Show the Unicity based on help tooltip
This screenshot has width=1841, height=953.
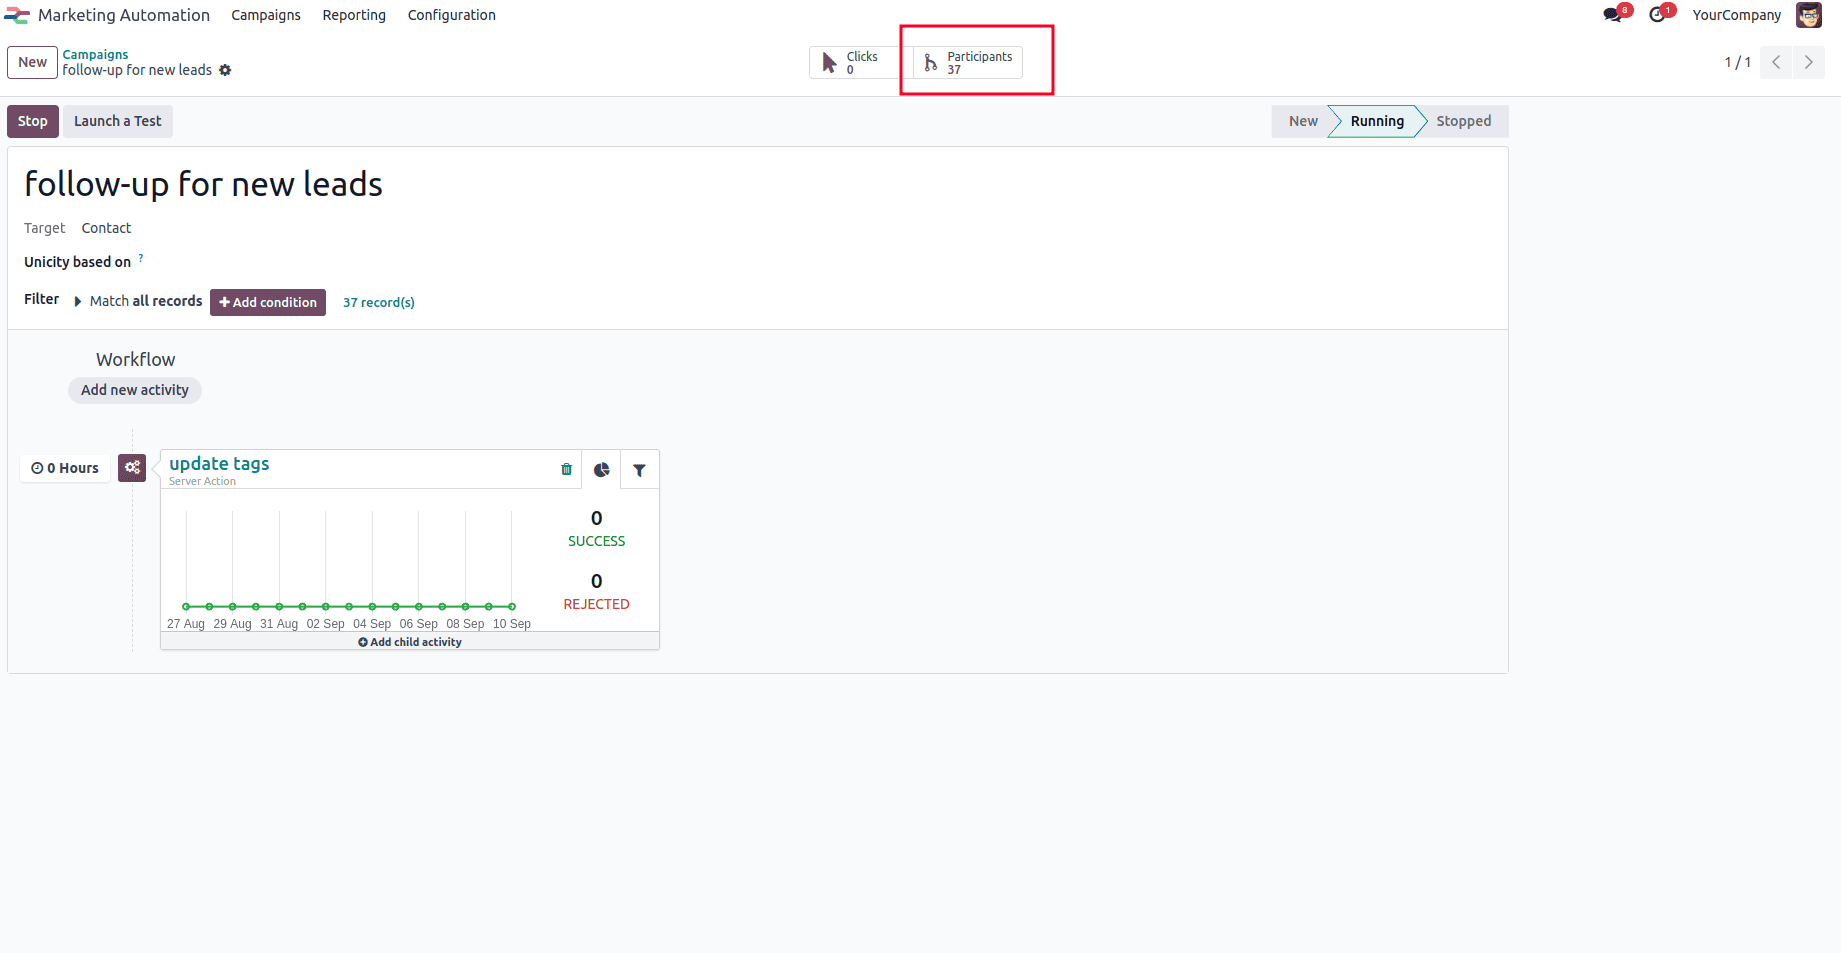coord(141,258)
